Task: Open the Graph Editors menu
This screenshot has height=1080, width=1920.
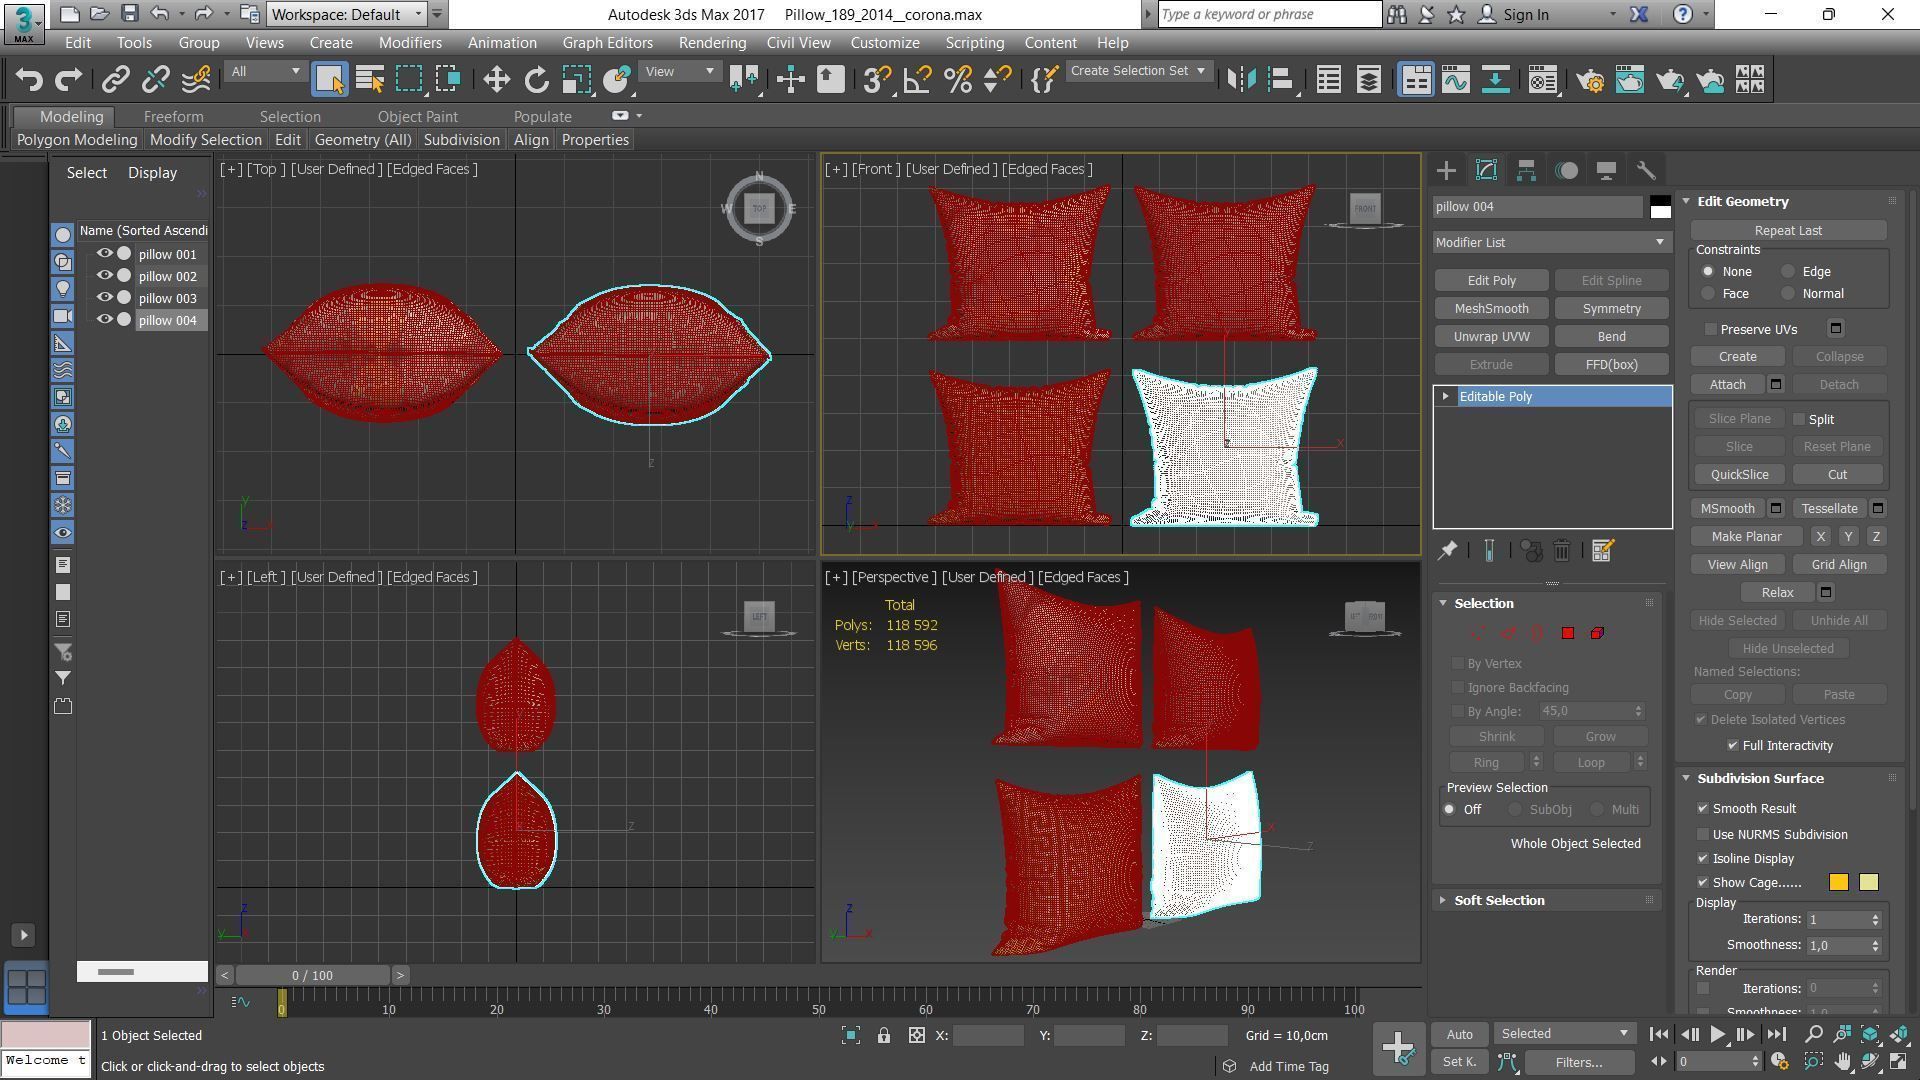Action: pyautogui.click(x=607, y=43)
